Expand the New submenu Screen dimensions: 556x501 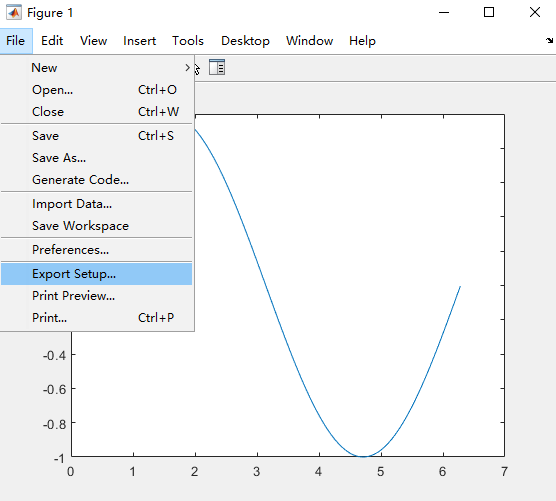point(96,68)
